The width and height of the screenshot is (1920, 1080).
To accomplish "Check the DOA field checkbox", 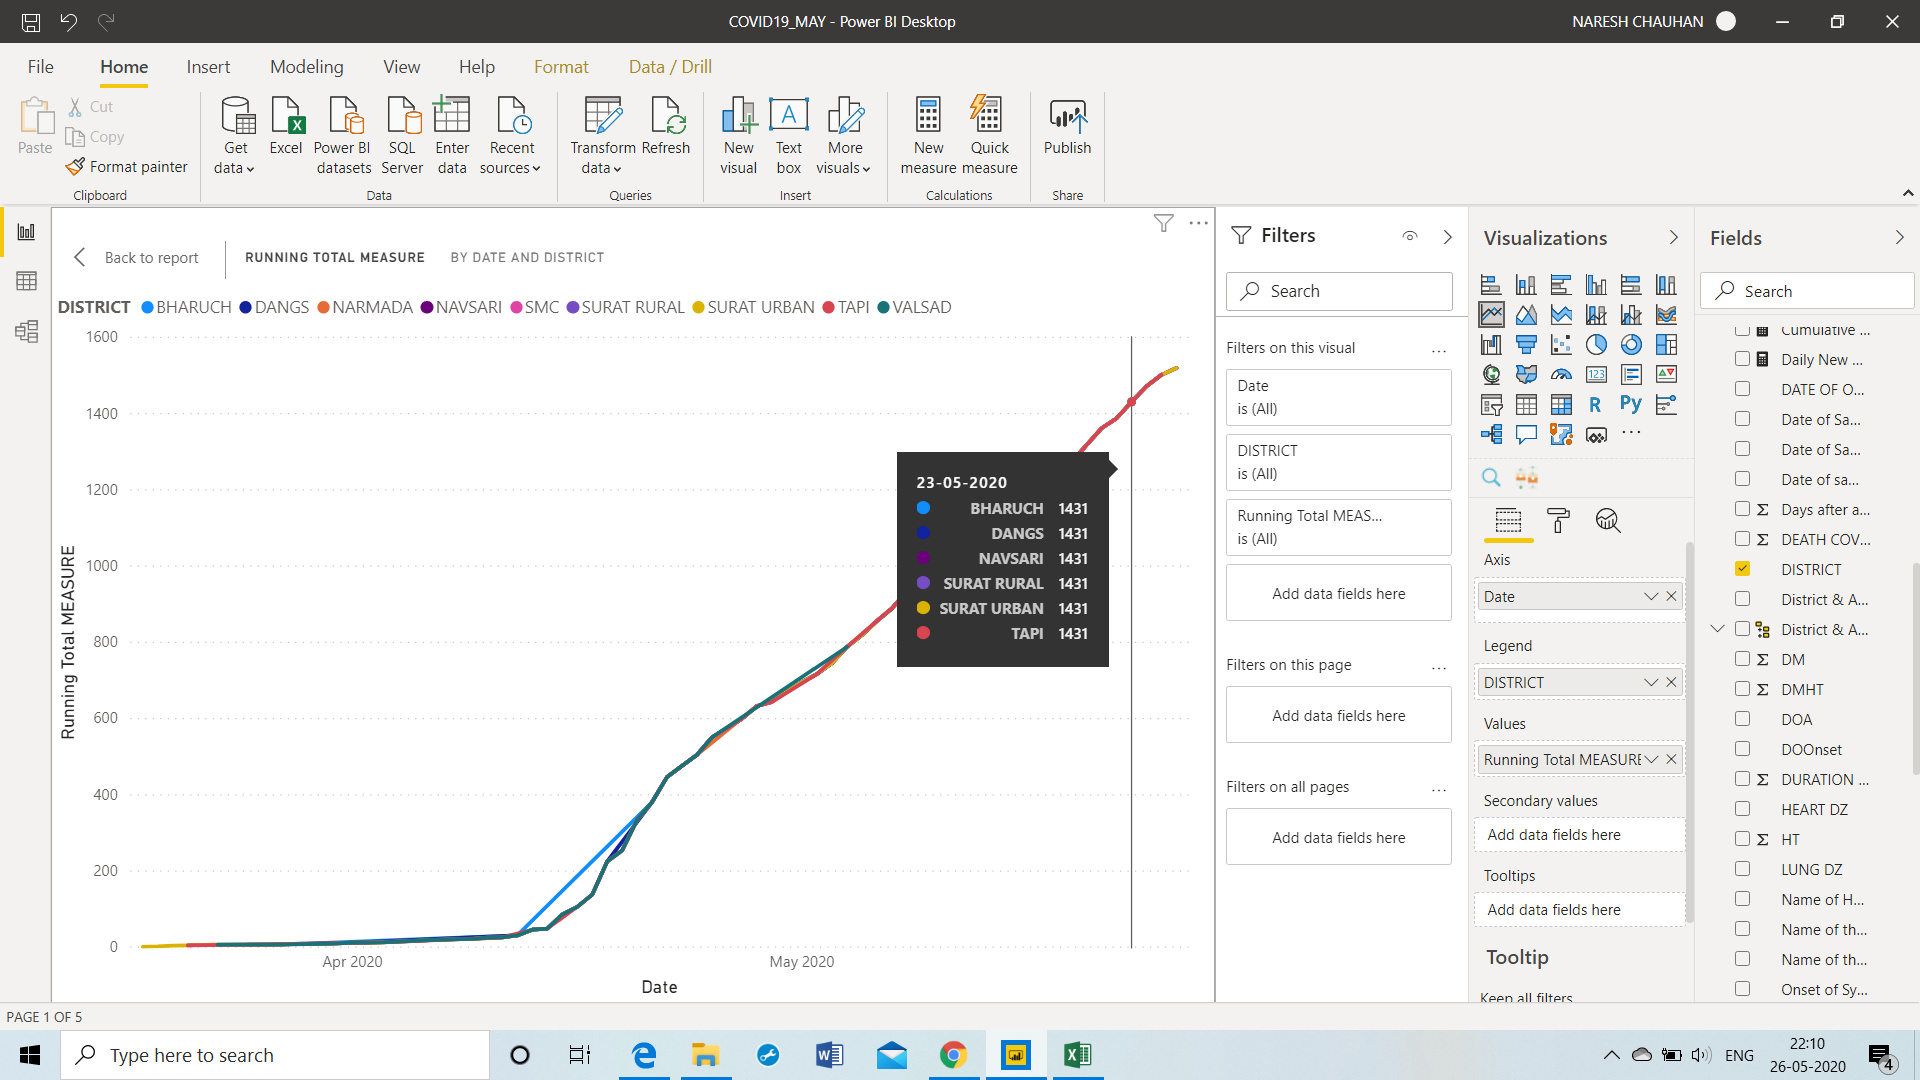I will coord(1743,719).
